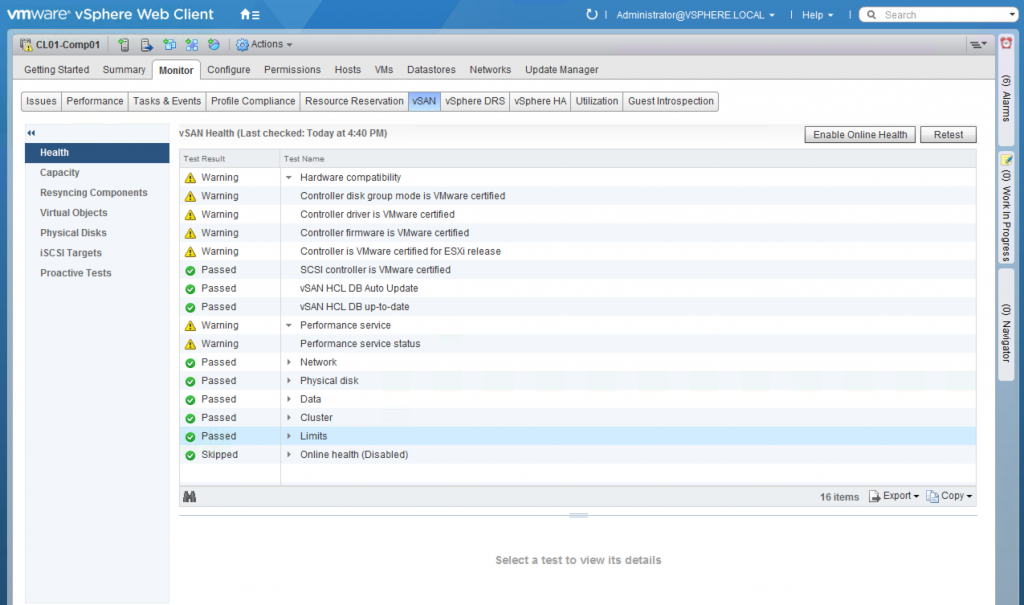Click the New vApp toolbar icon
The width and height of the screenshot is (1024, 605).
[x=191, y=44]
